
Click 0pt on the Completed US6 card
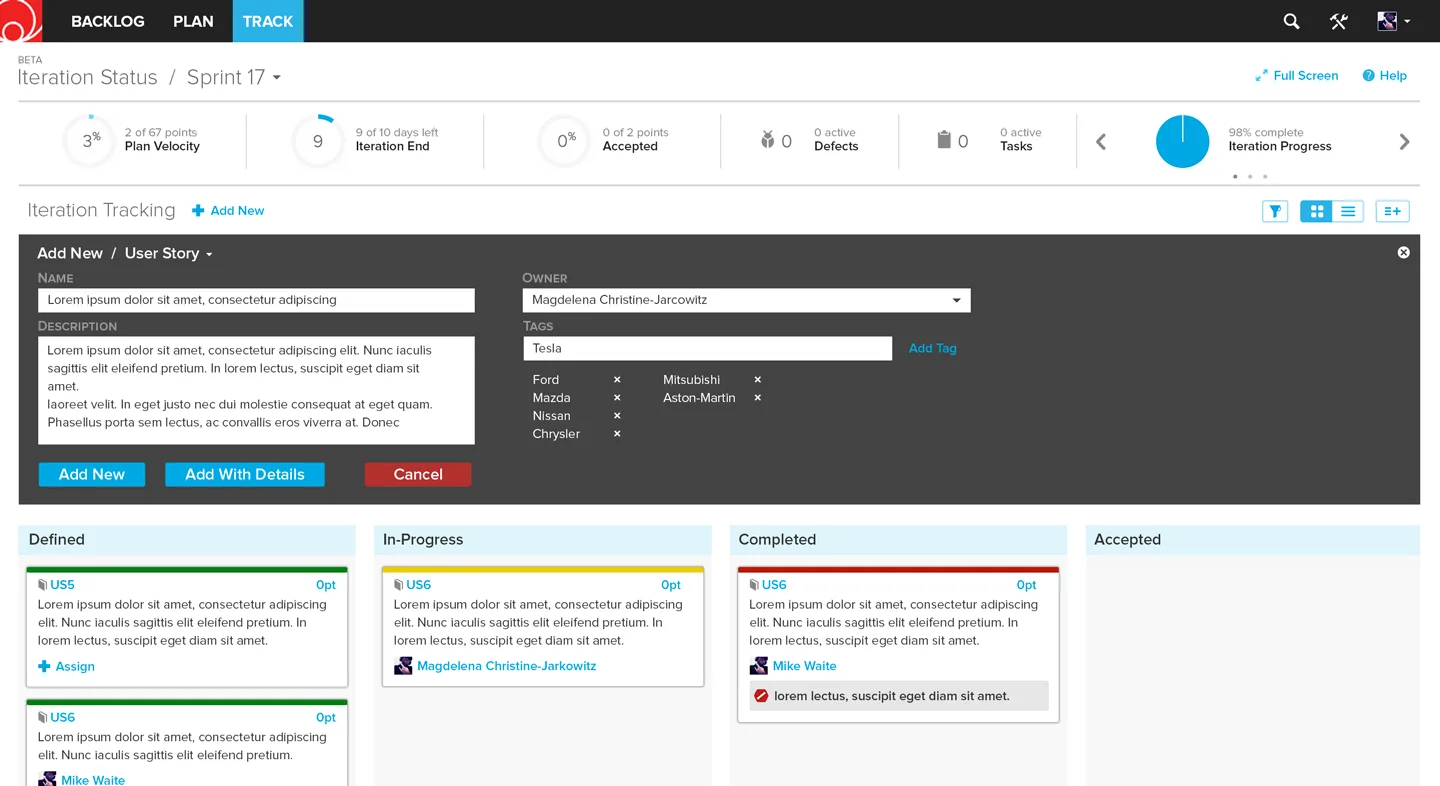coord(1026,585)
